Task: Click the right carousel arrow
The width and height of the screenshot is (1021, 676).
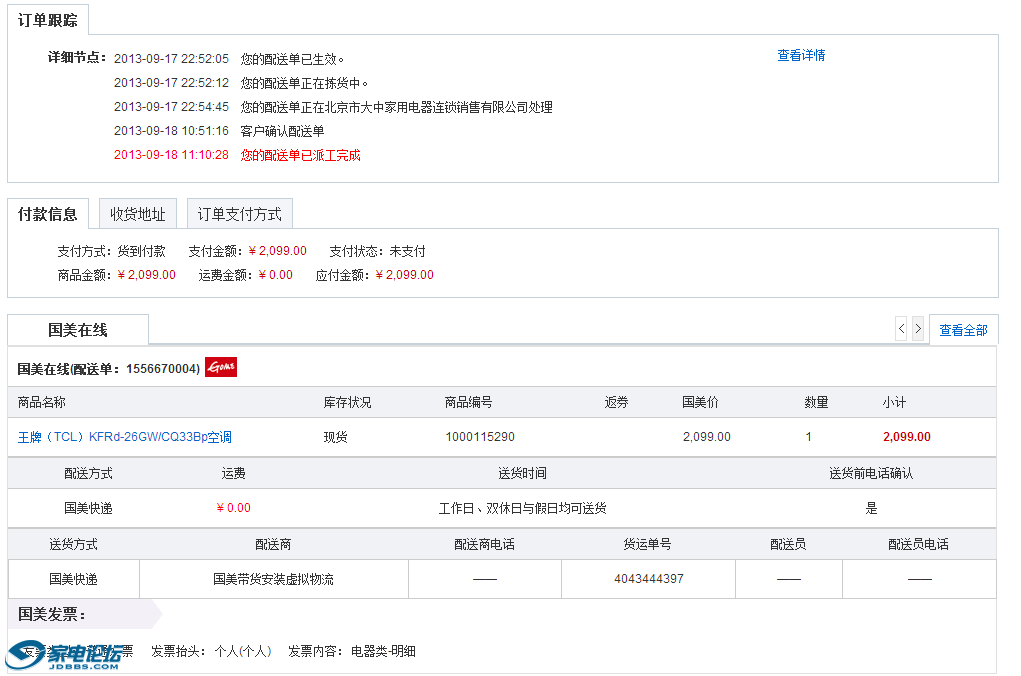Action: (917, 328)
